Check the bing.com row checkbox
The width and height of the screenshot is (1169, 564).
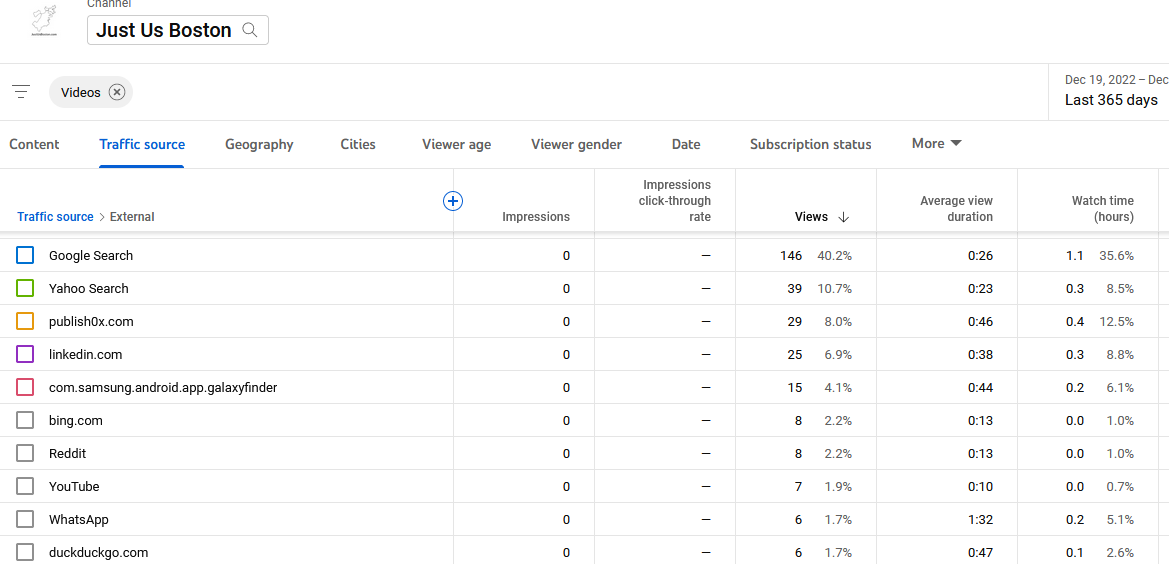tap(25, 420)
